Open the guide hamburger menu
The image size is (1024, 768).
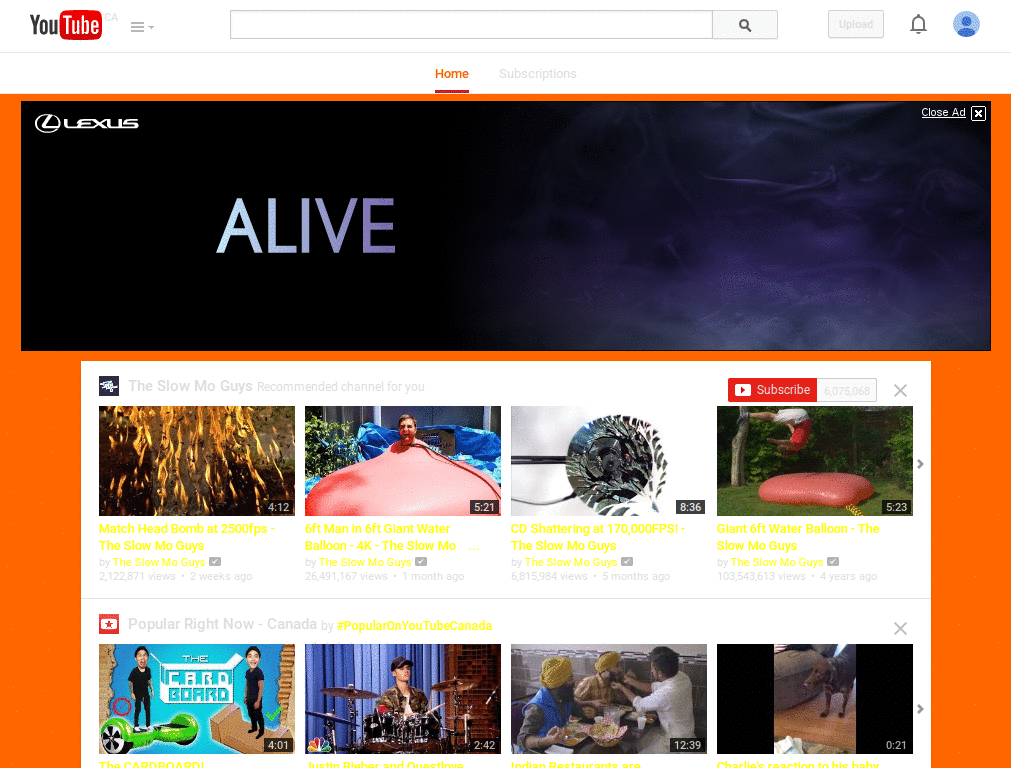coord(142,27)
